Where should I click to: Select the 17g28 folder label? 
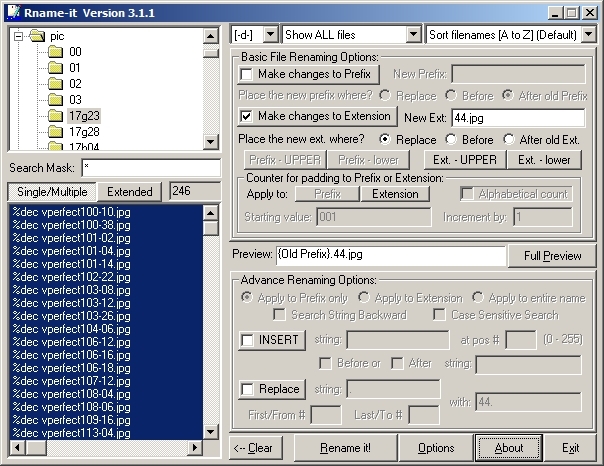pos(84,132)
